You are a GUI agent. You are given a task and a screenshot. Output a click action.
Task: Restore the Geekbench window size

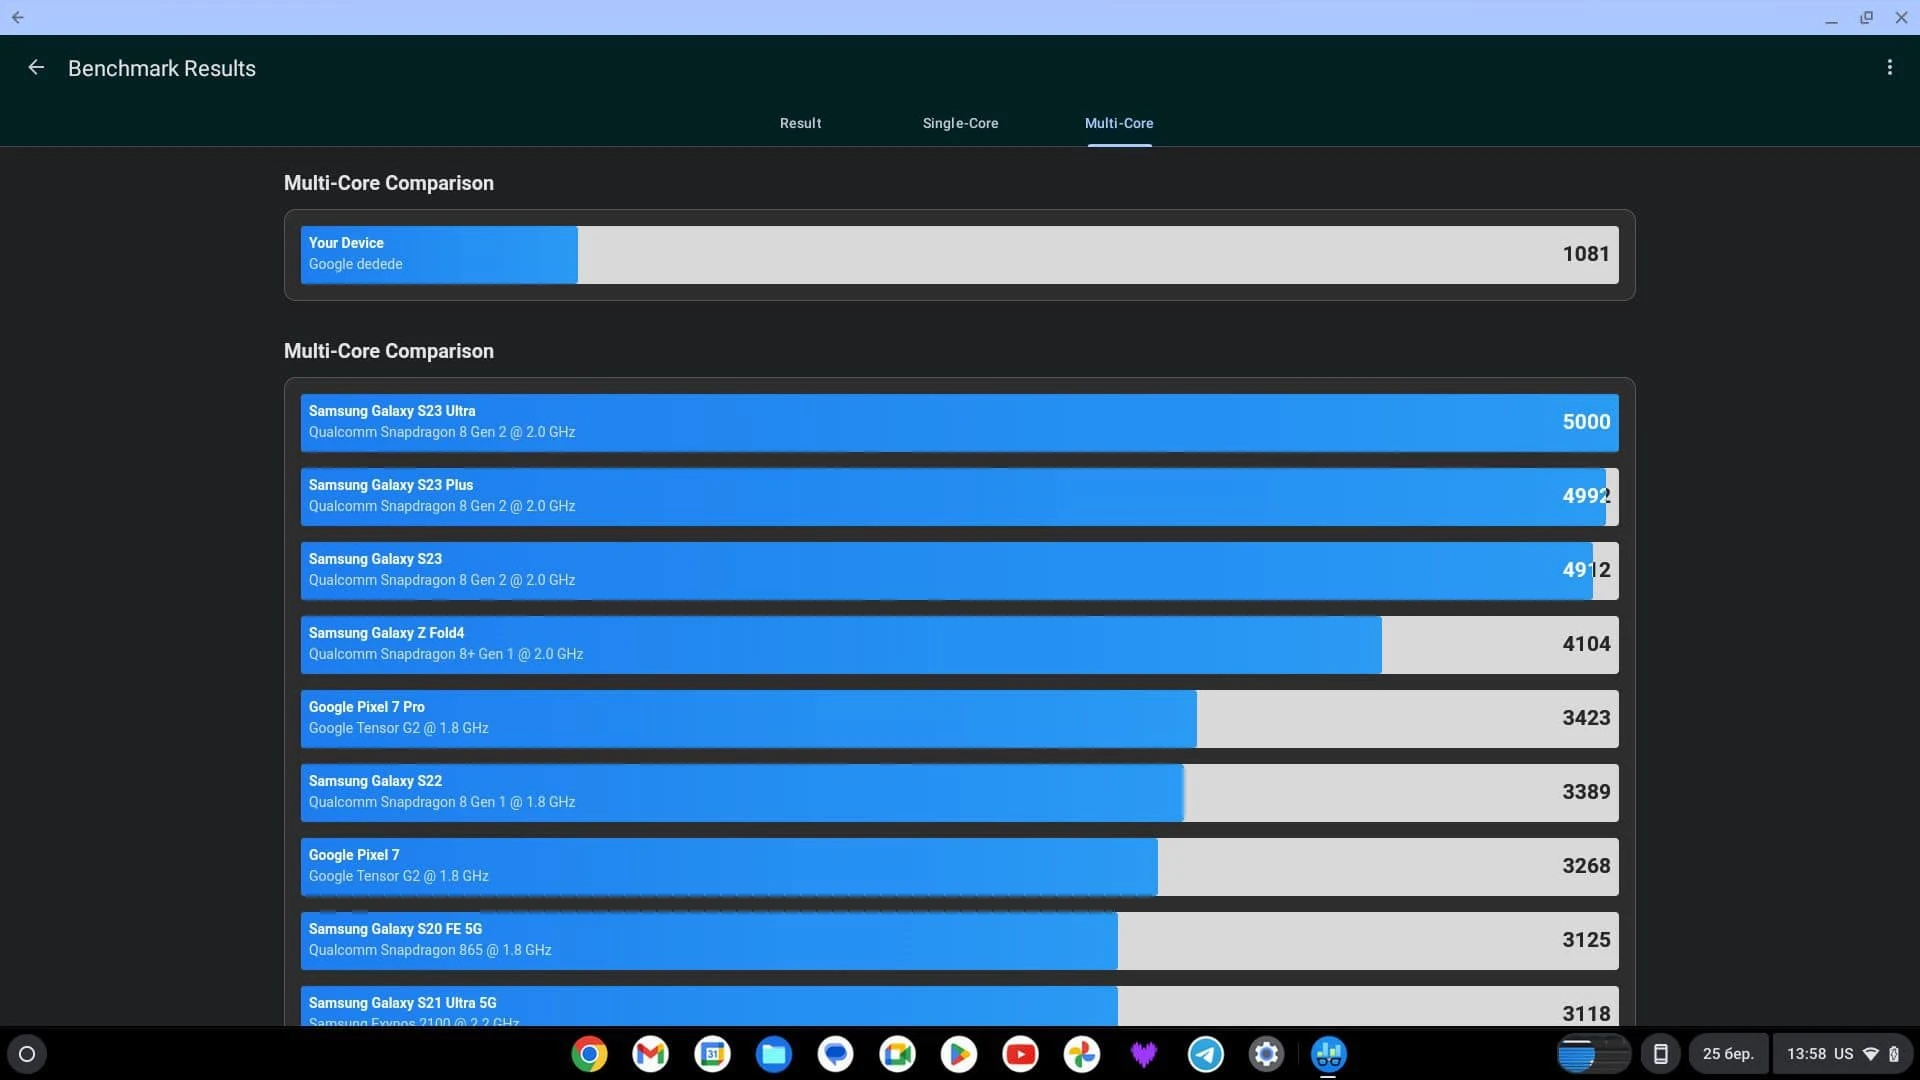(x=1866, y=18)
